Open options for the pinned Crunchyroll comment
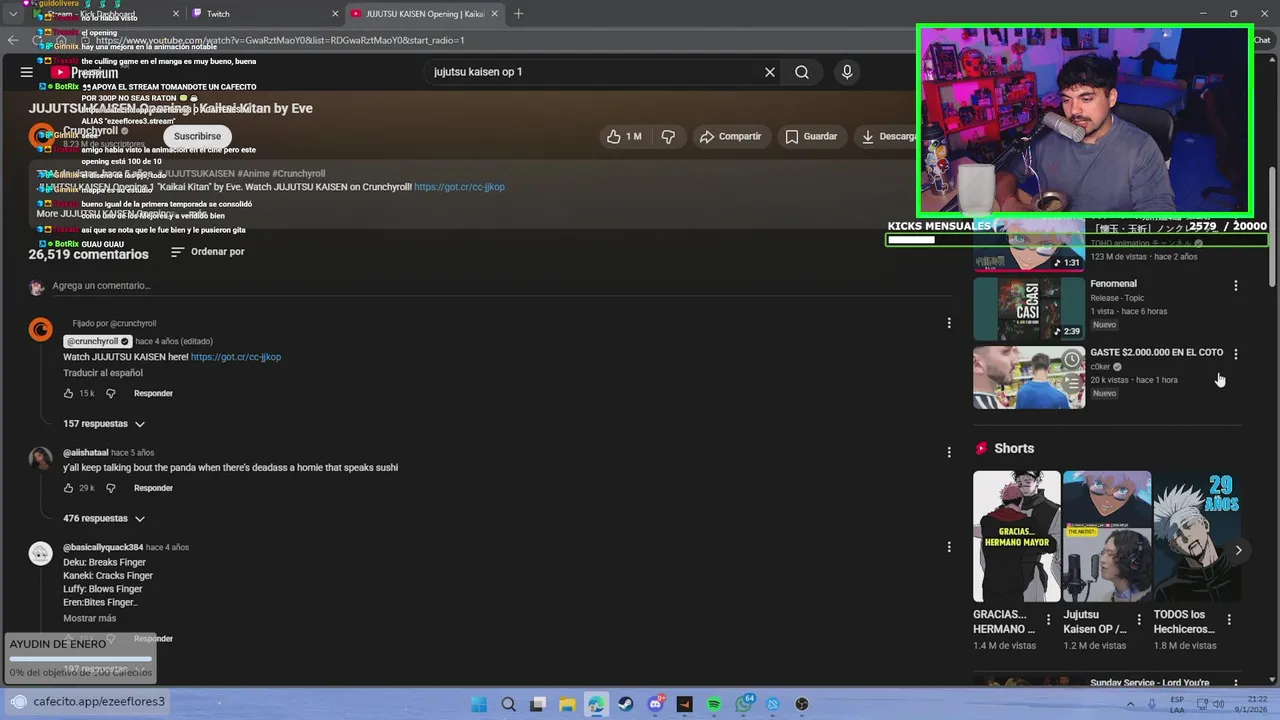1280x720 pixels. click(x=949, y=323)
